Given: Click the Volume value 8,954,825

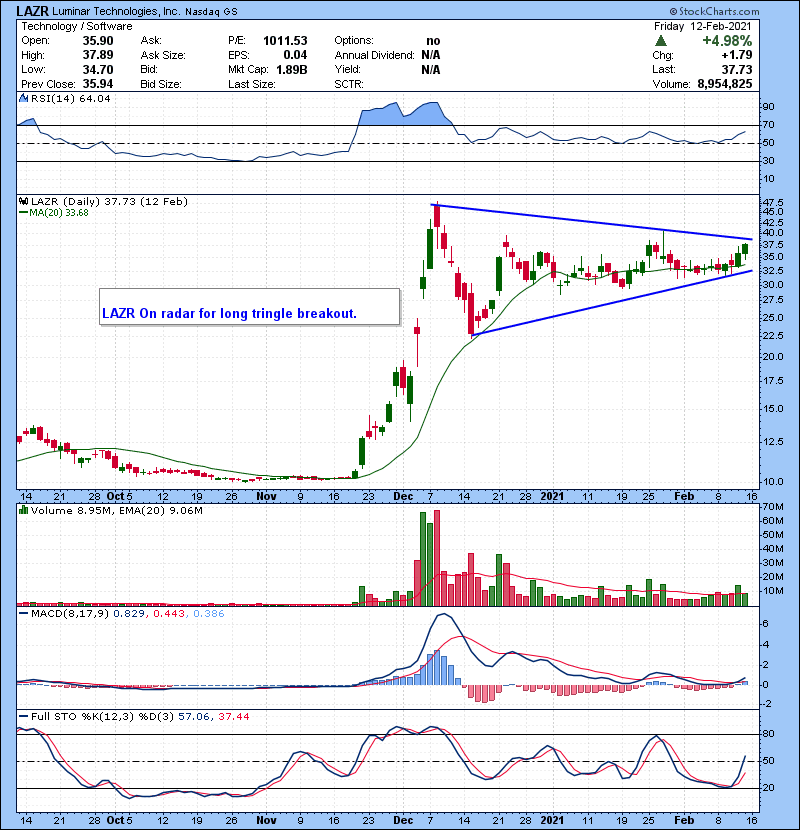Looking at the screenshot, I should pyautogui.click(x=725, y=84).
